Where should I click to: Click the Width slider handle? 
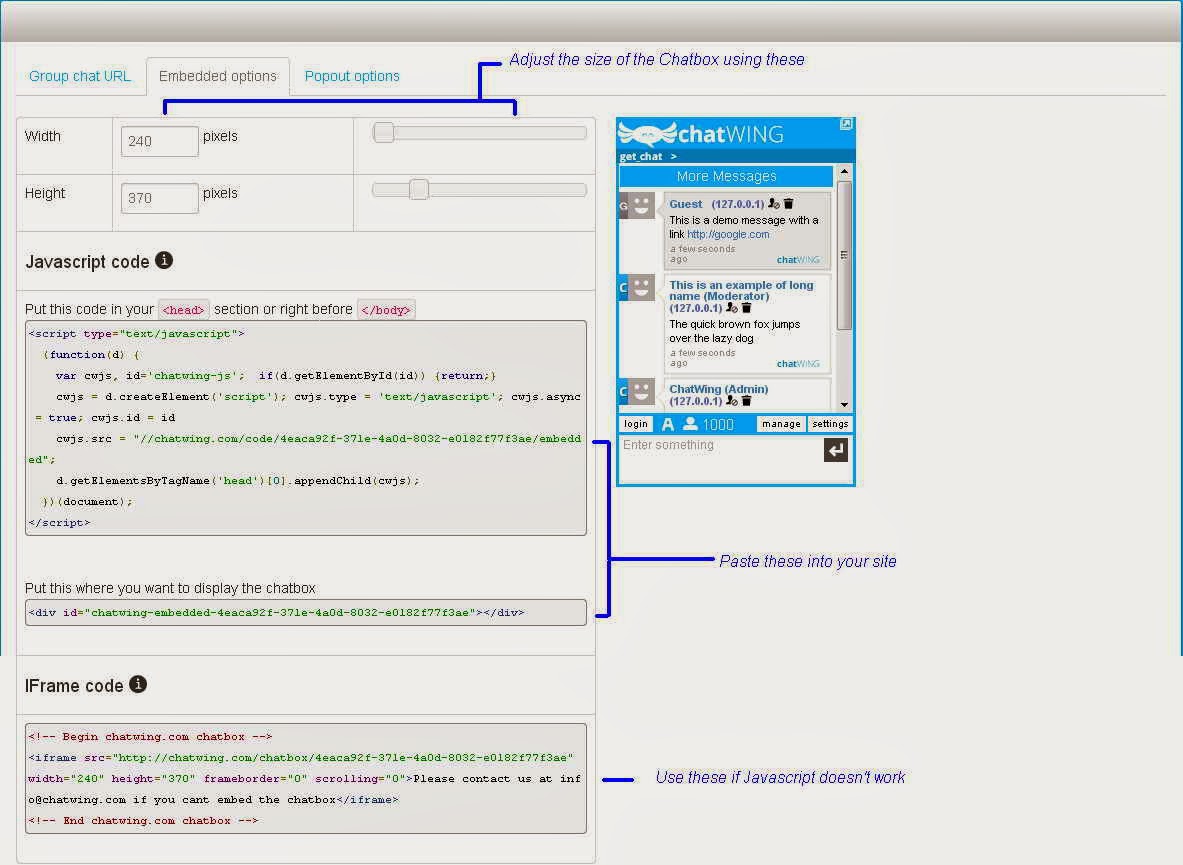(x=383, y=133)
